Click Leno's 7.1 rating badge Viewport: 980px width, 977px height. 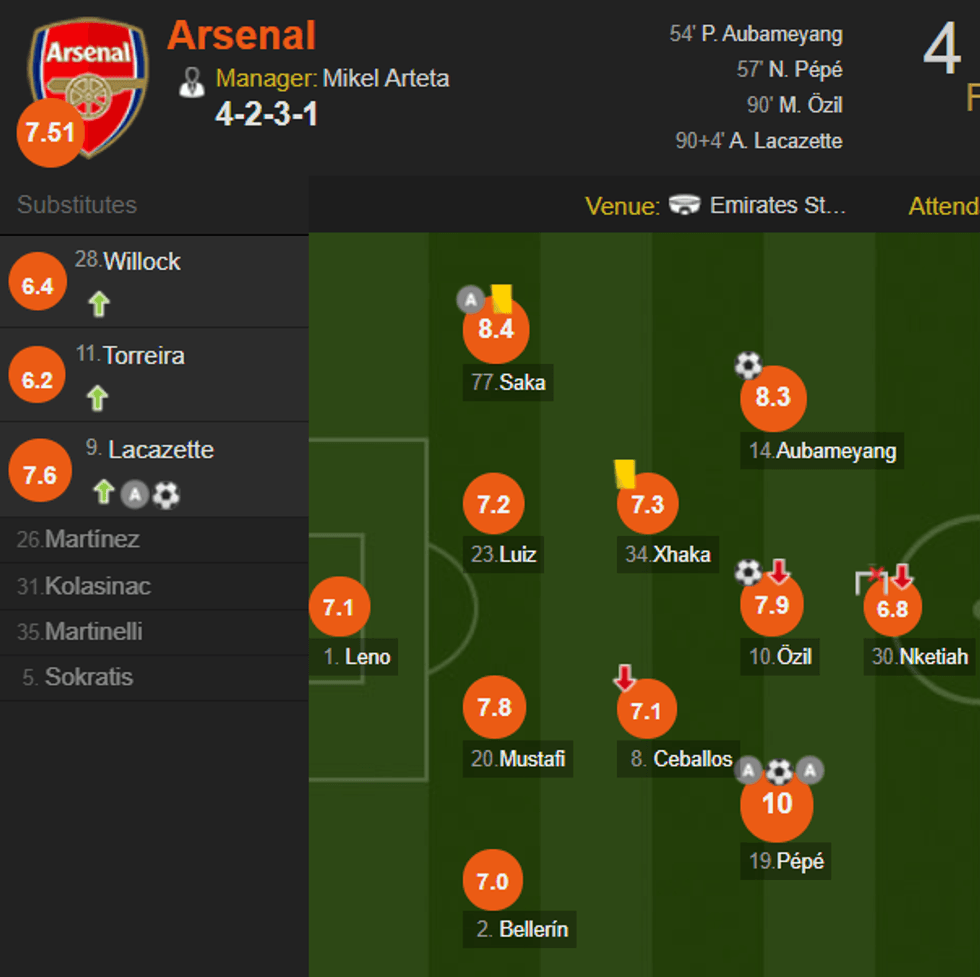pos(339,607)
